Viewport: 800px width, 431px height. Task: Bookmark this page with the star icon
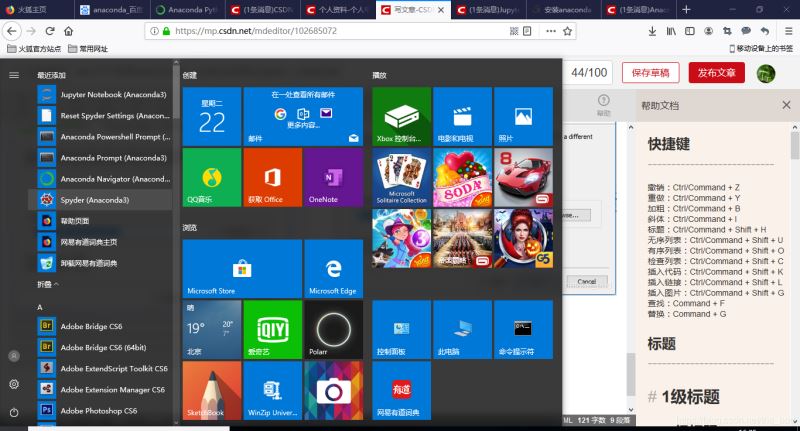pyautogui.click(x=567, y=31)
